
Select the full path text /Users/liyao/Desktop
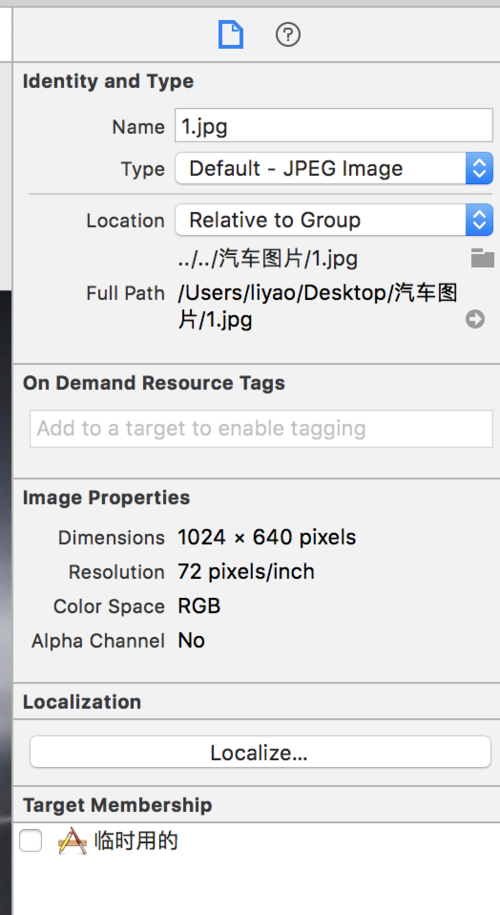point(283,294)
